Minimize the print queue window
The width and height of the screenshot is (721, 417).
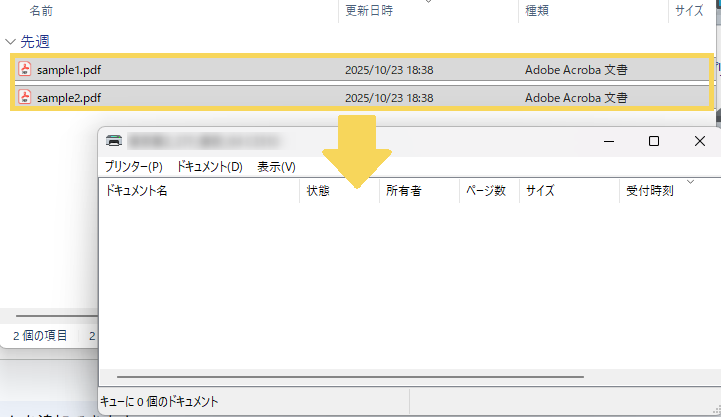pyautogui.click(x=607, y=142)
